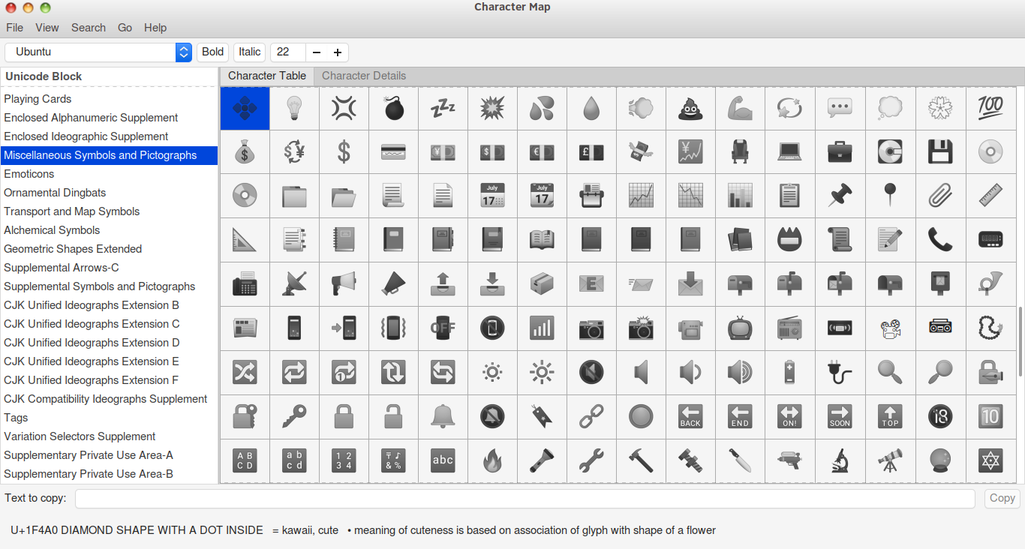Viewport: 1025px width, 549px height.
Task: Select the pile of poo character
Action: click(690, 108)
